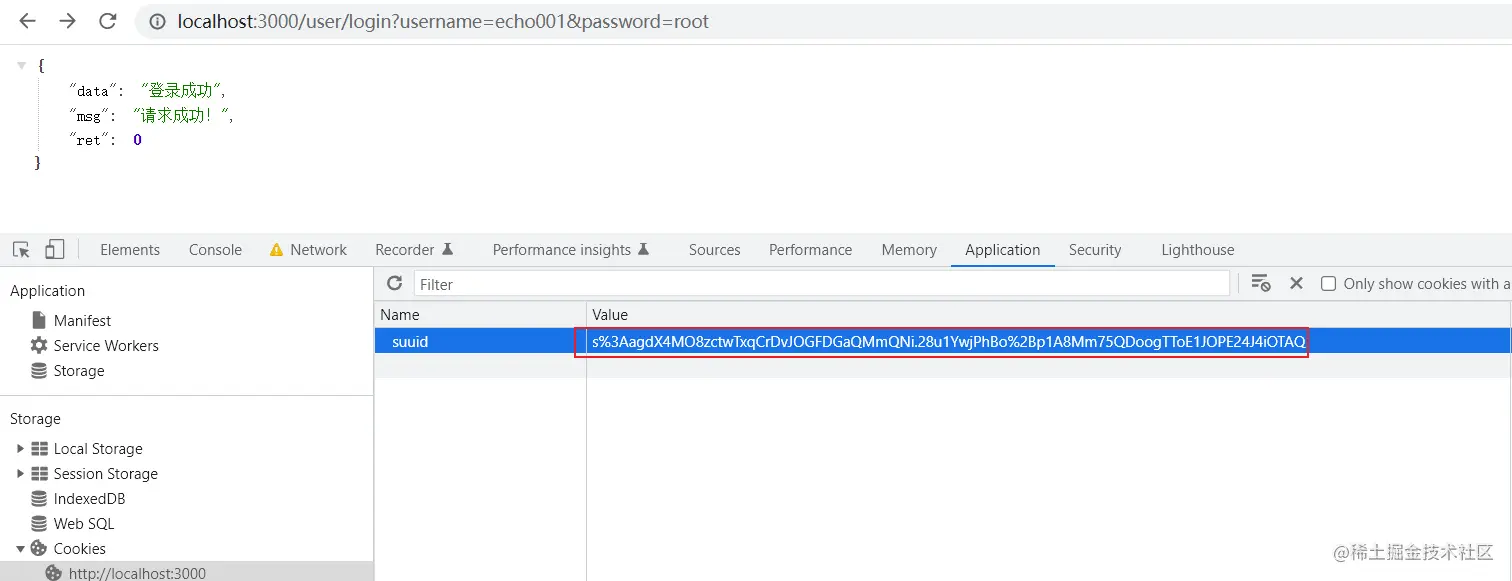Screen dimensions: 1512x581
Task: Toggle the device toolbar icon
Action: (x=55, y=249)
